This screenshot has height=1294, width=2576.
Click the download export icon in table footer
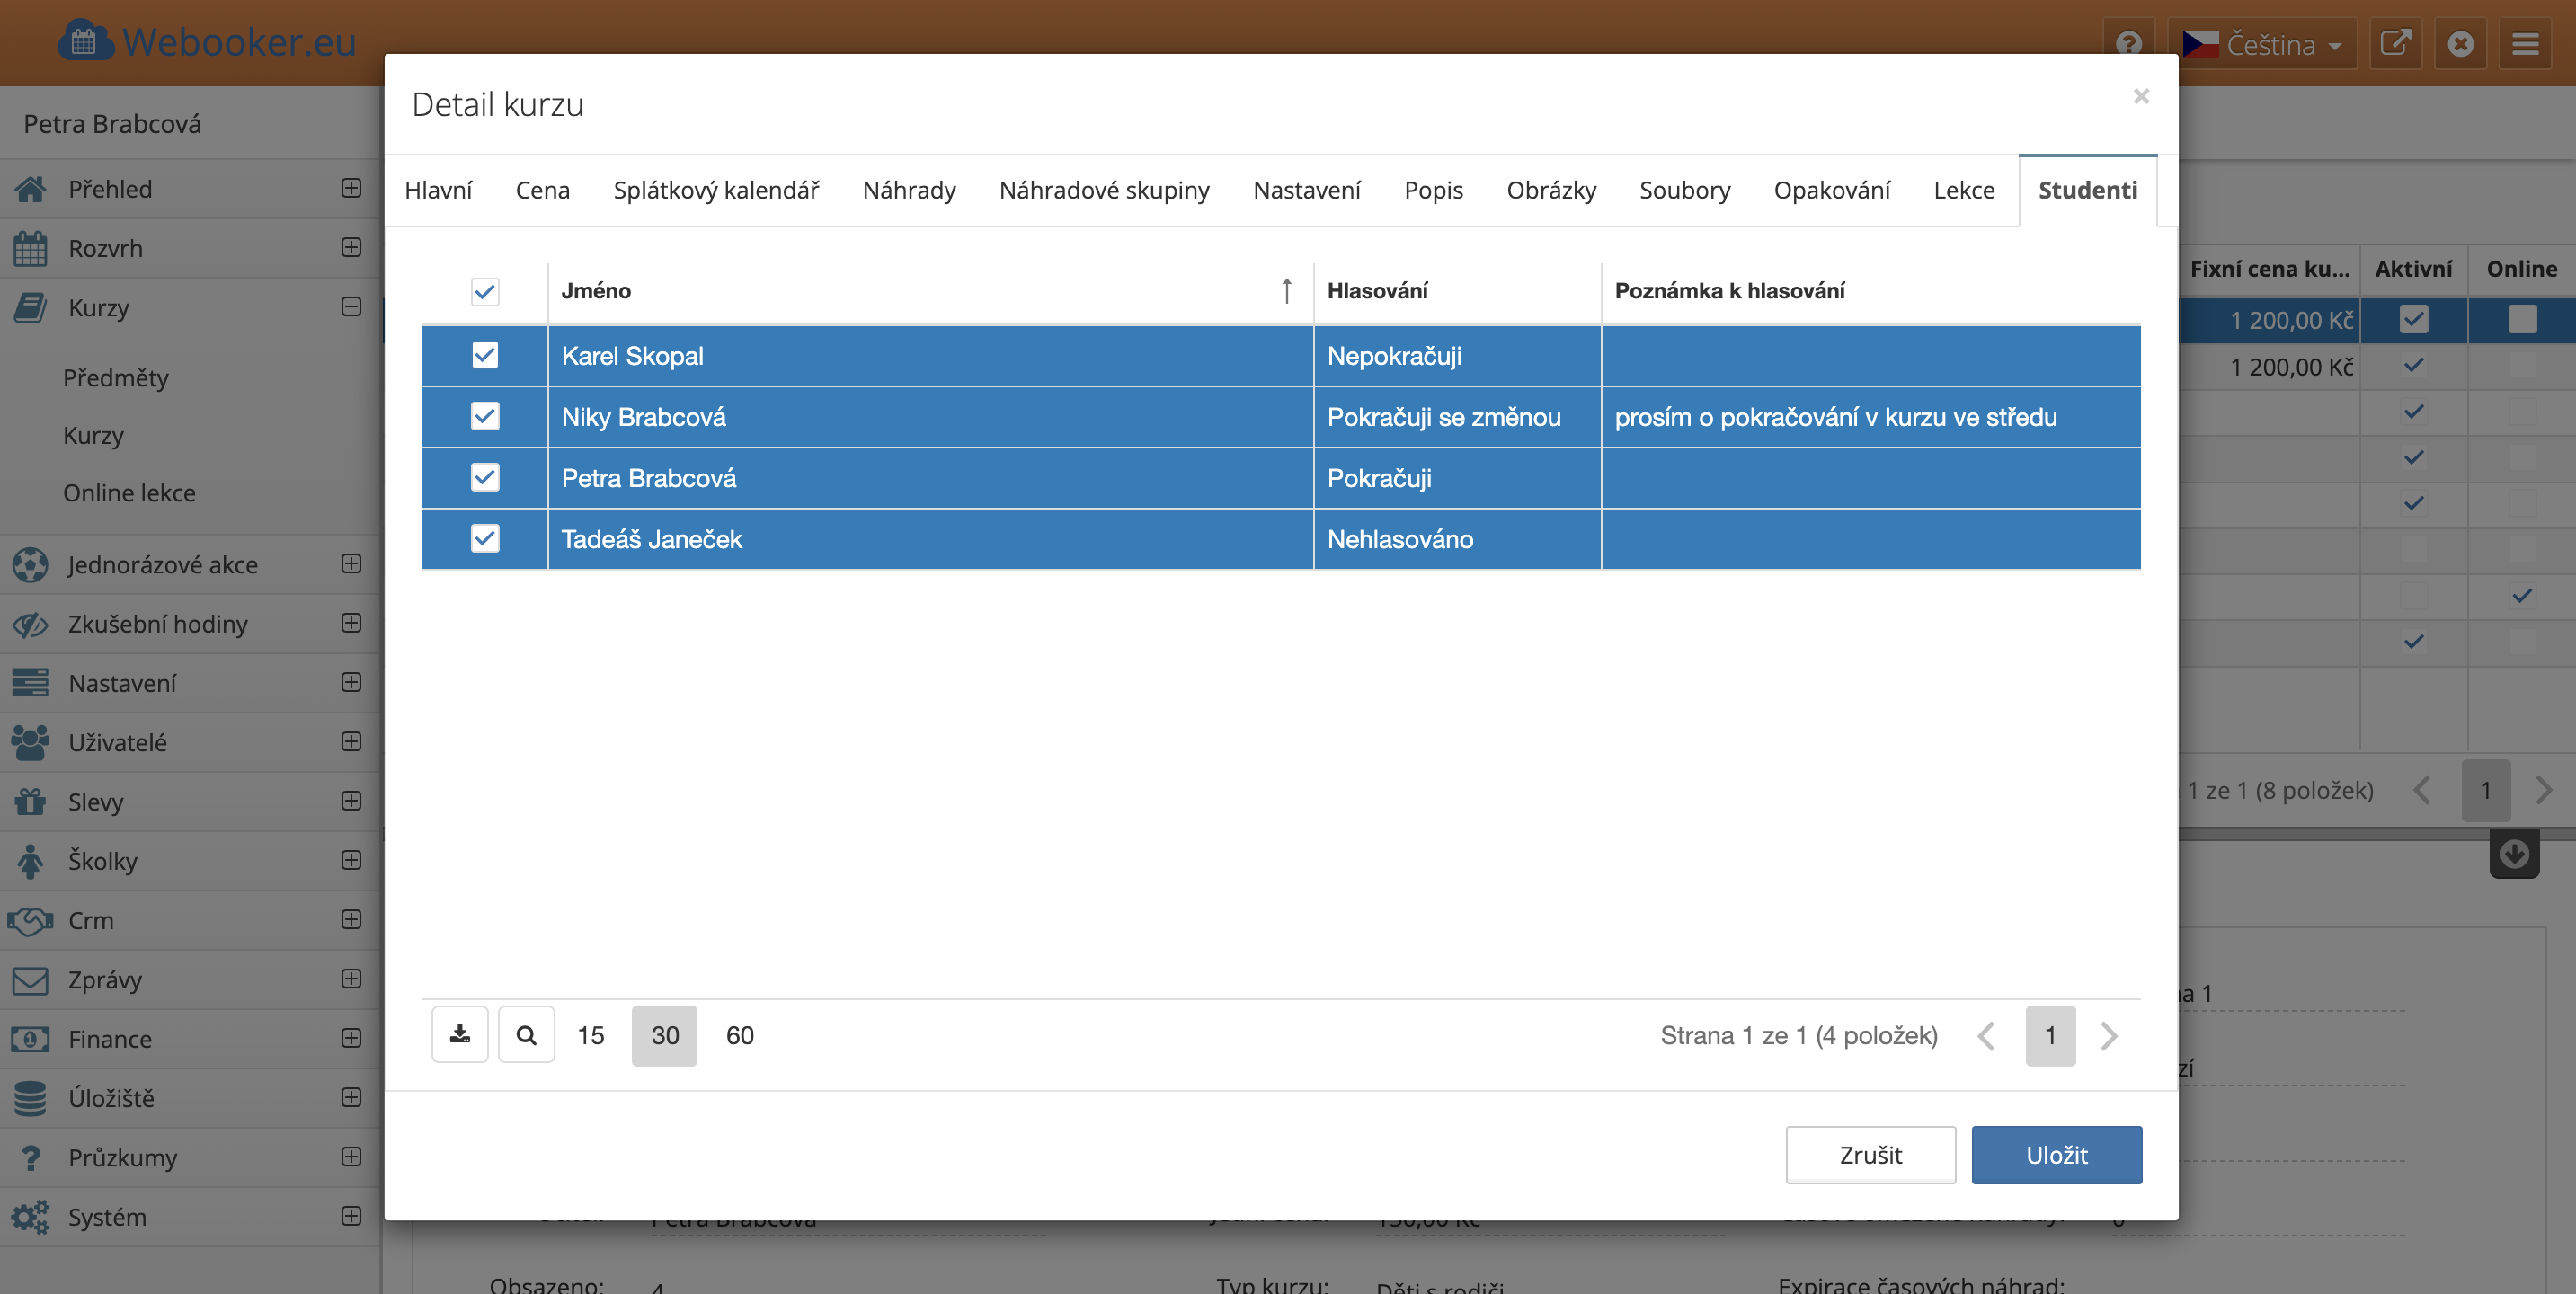459,1034
